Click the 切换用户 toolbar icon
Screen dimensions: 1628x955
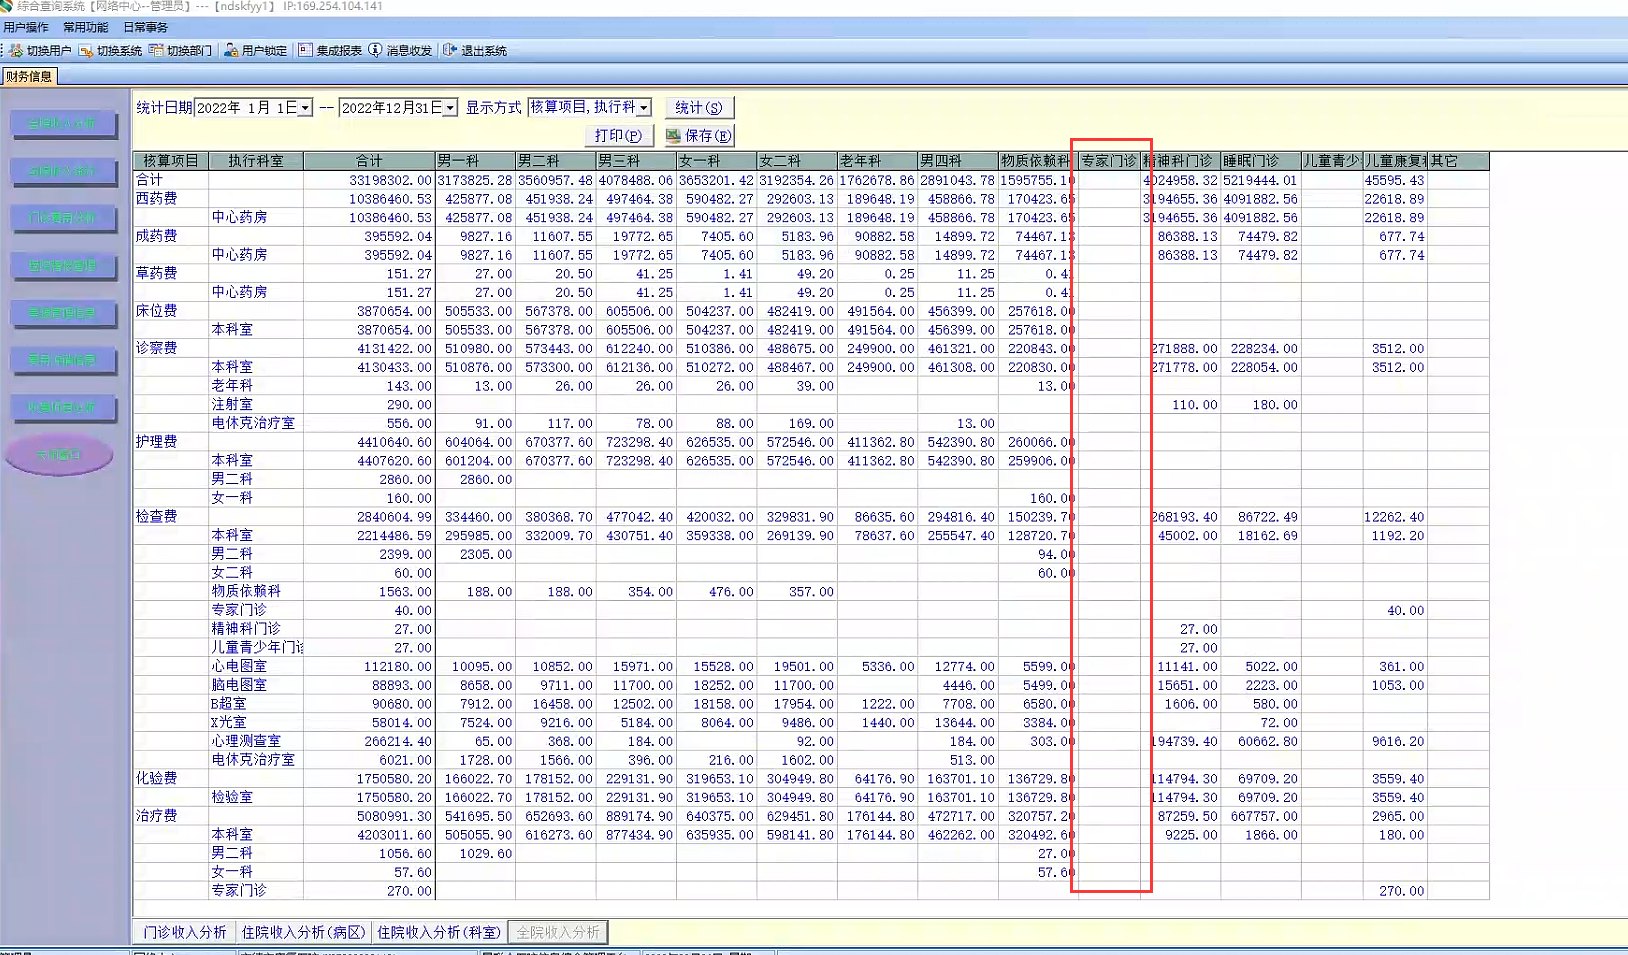point(16,50)
